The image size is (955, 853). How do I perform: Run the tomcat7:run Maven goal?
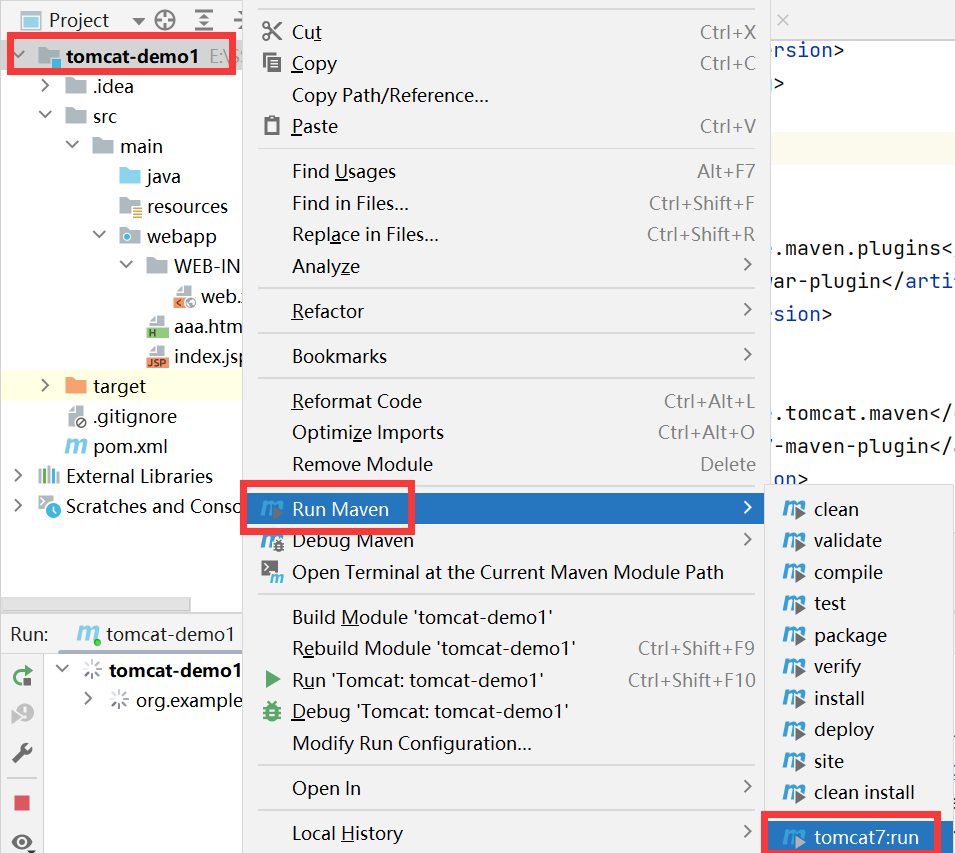[859, 837]
